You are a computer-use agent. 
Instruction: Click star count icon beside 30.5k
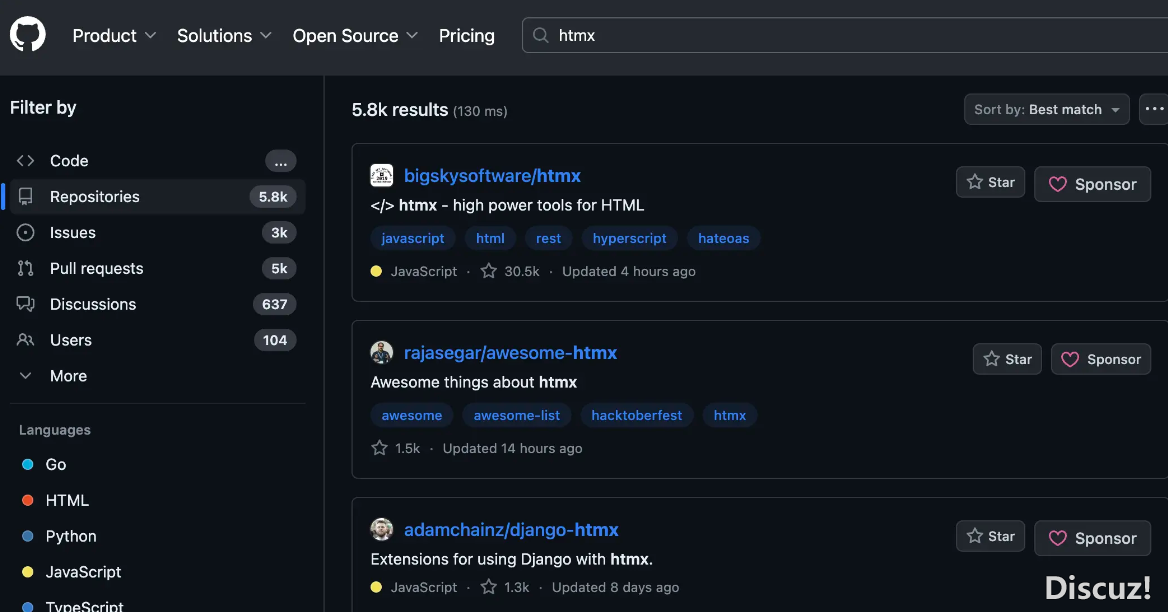[489, 271]
